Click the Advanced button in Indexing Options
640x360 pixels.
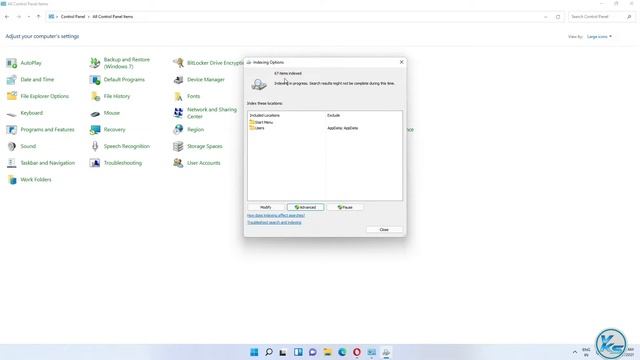click(x=305, y=207)
